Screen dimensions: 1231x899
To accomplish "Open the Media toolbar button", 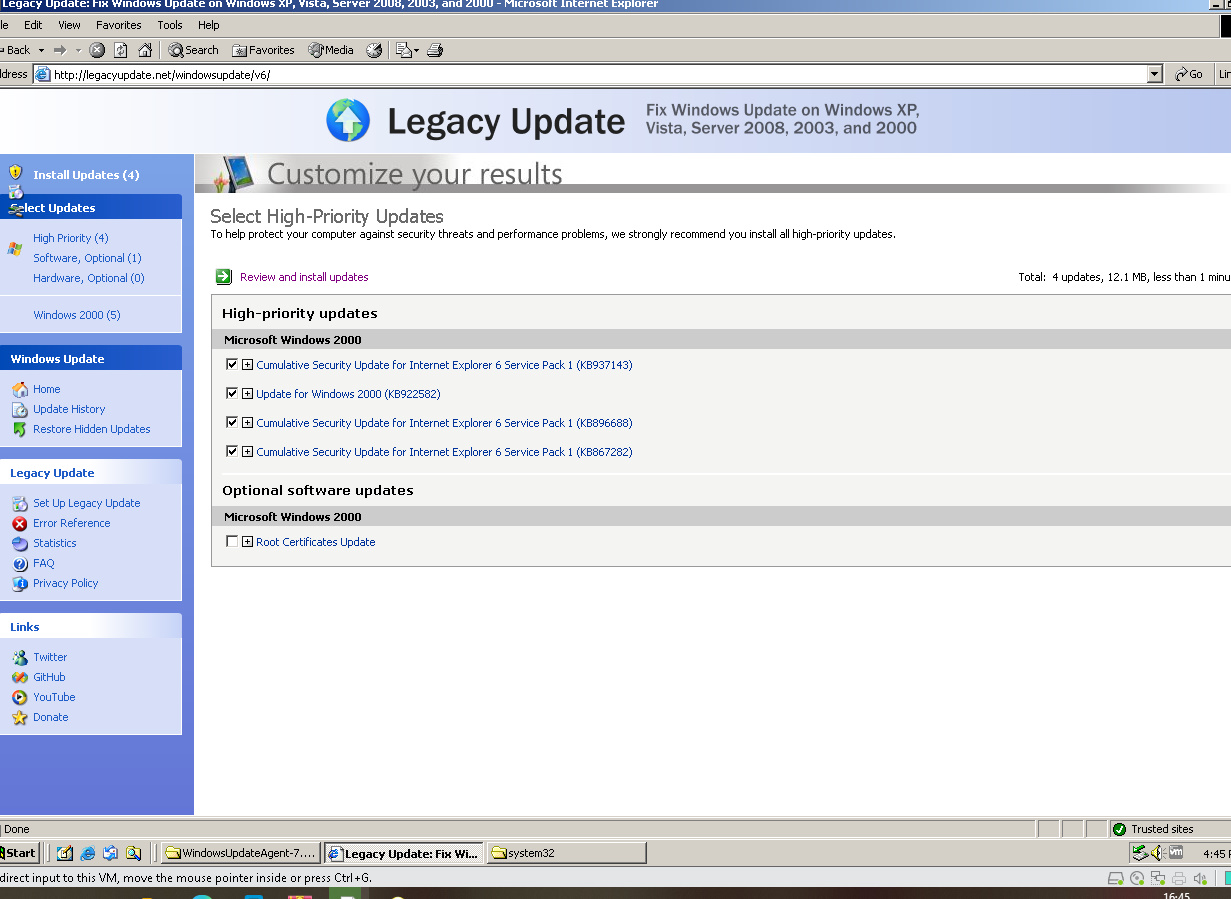I will pyautogui.click(x=331, y=50).
